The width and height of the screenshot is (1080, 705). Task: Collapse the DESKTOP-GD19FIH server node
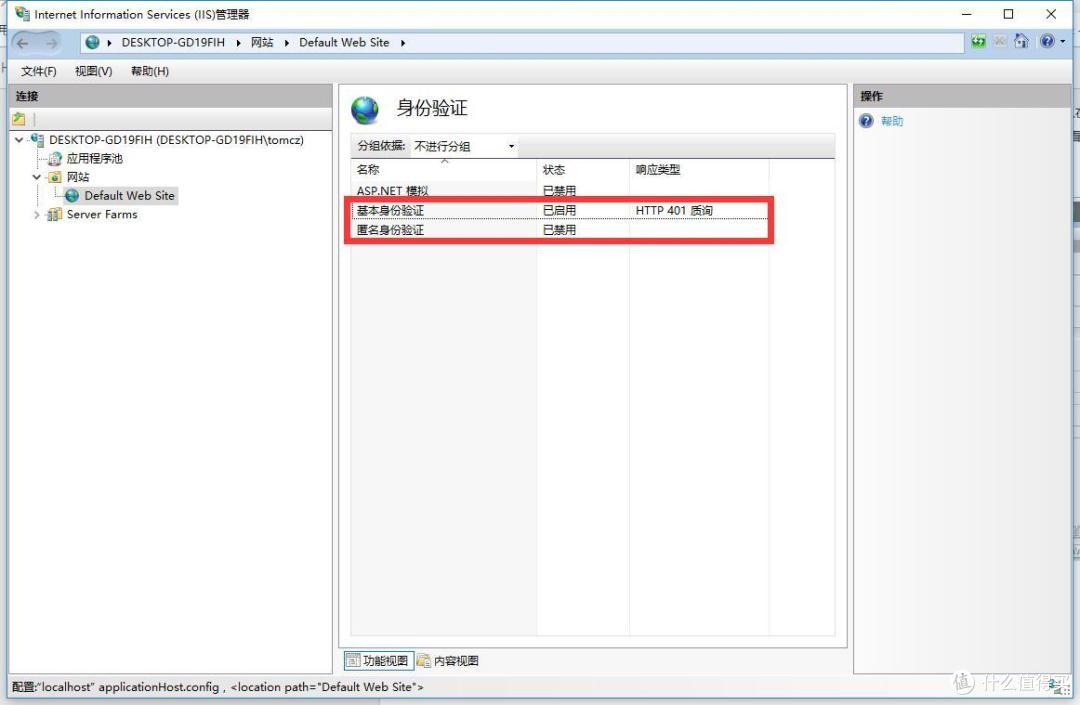click(x=19, y=140)
